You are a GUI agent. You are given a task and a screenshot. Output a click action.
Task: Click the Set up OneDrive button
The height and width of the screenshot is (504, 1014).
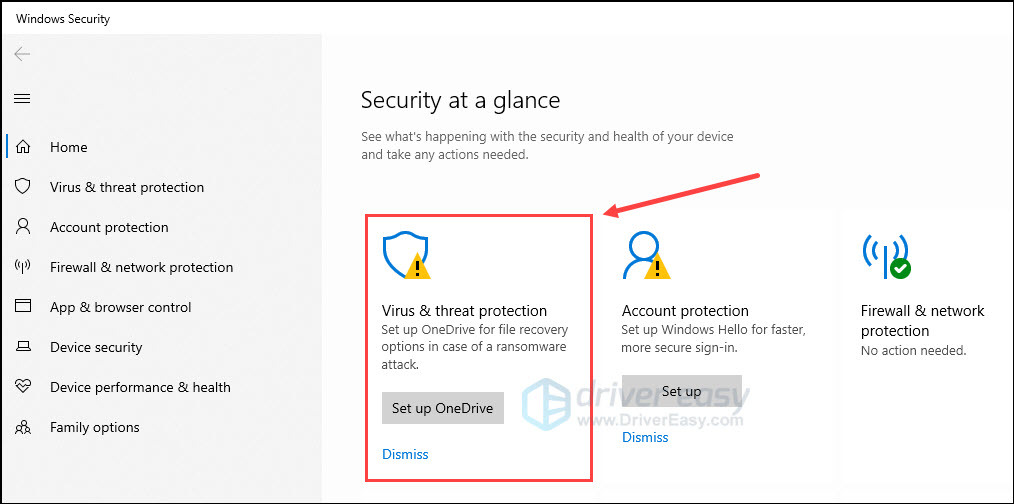tap(443, 408)
